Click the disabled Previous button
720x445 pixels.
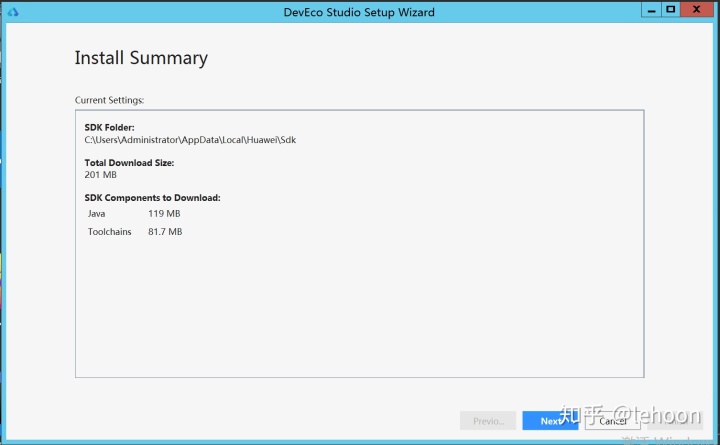click(488, 421)
